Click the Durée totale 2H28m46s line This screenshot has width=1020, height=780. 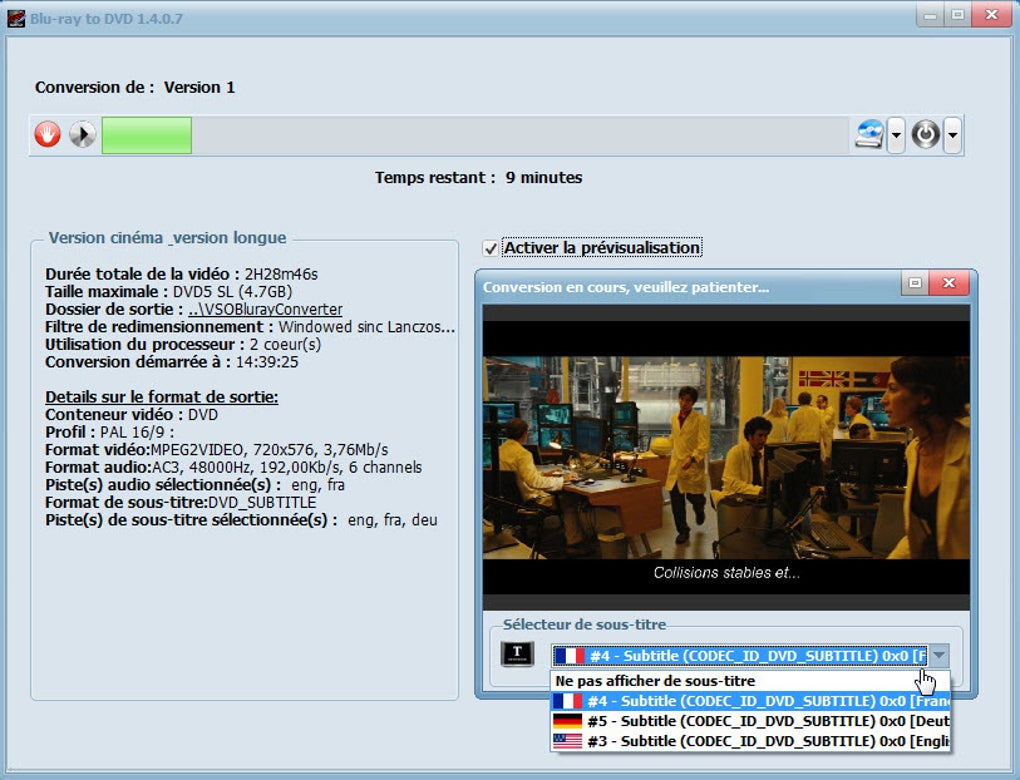coord(181,275)
